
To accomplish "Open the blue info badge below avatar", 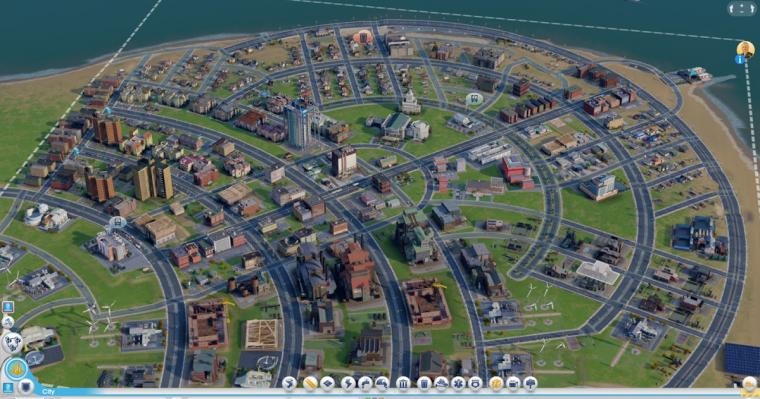I will pos(740,59).
